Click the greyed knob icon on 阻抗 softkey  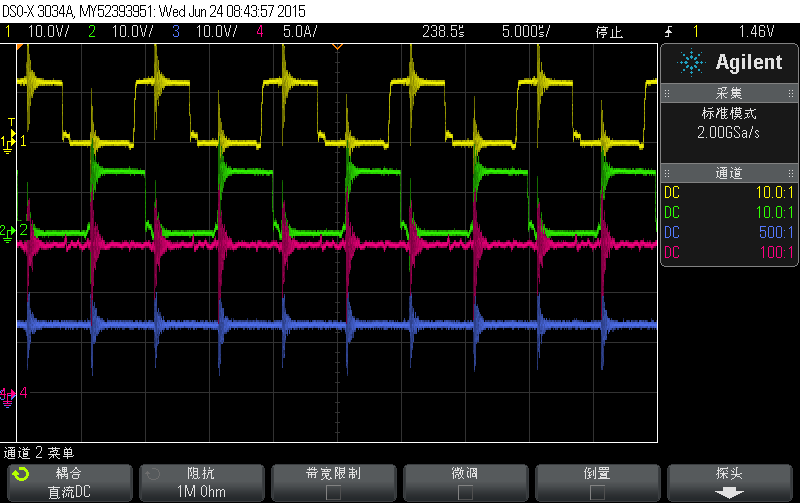coord(153,474)
